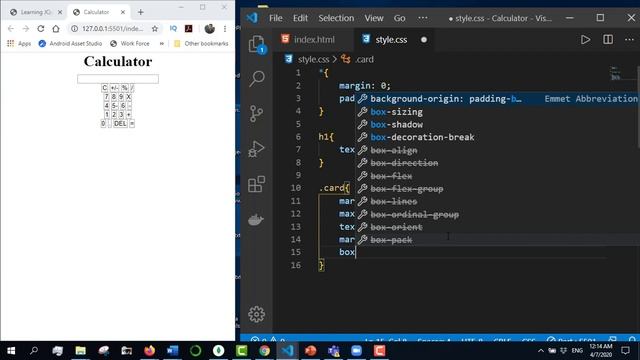This screenshot has width=640, height=360.
Task: Click the calculator % button
Action: pyautogui.click(x=124, y=88)
